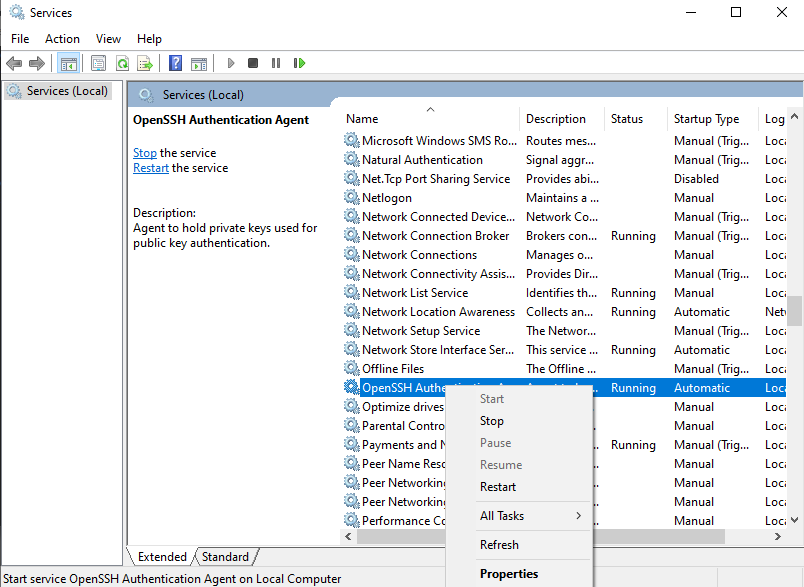The width and height of the screenshot is (804, 587).
Task: Open Properties from the toolbar icon
Action: tap(98, 64)
